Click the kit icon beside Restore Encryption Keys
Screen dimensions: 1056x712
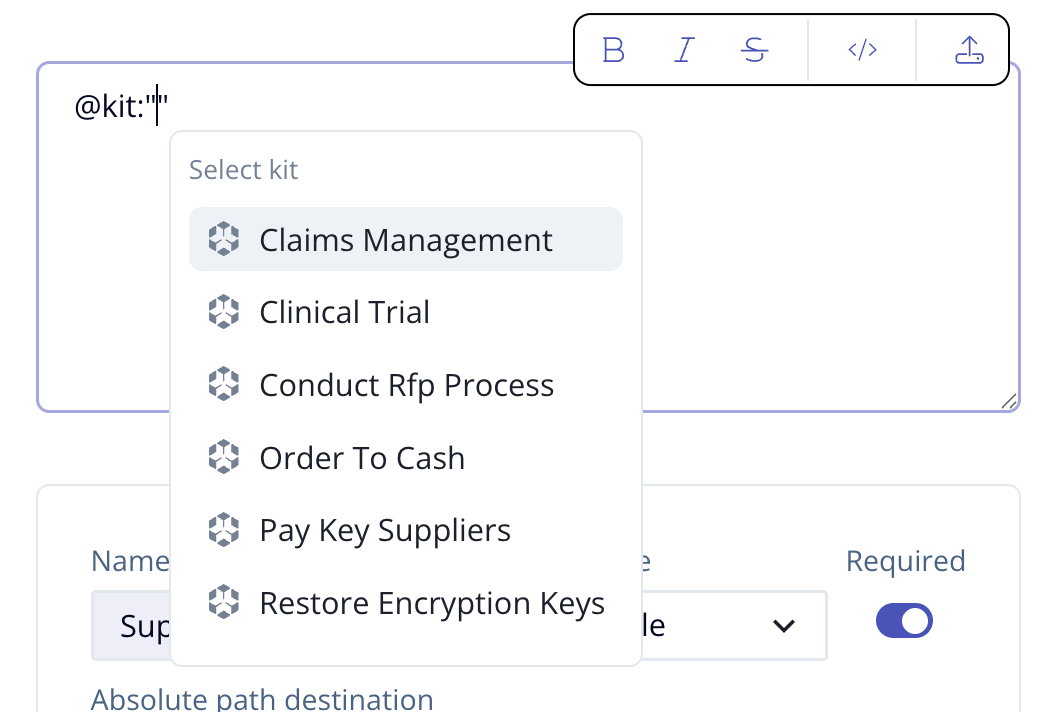pyautogui.click(x=223, y=603)
